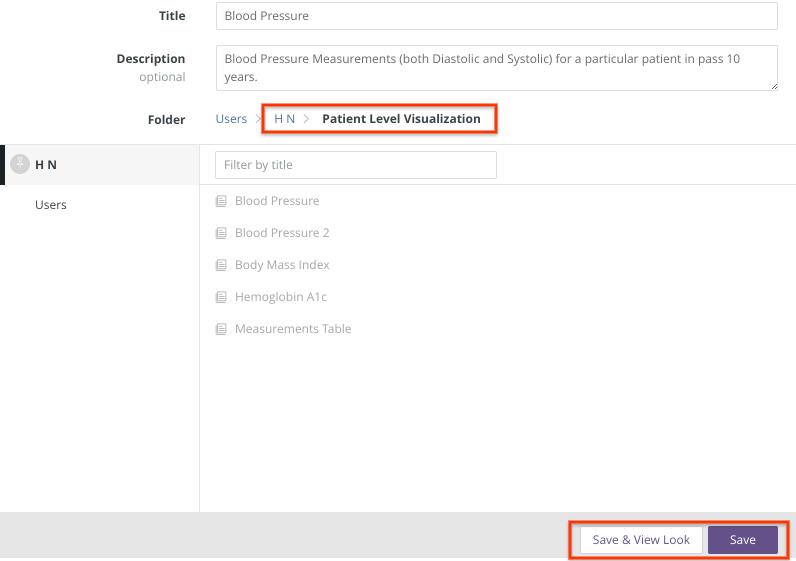The height and width of the screenshot is (561, 796).
Task: Select the Hemoglobin A1c look title
Action: click(281, 297)
